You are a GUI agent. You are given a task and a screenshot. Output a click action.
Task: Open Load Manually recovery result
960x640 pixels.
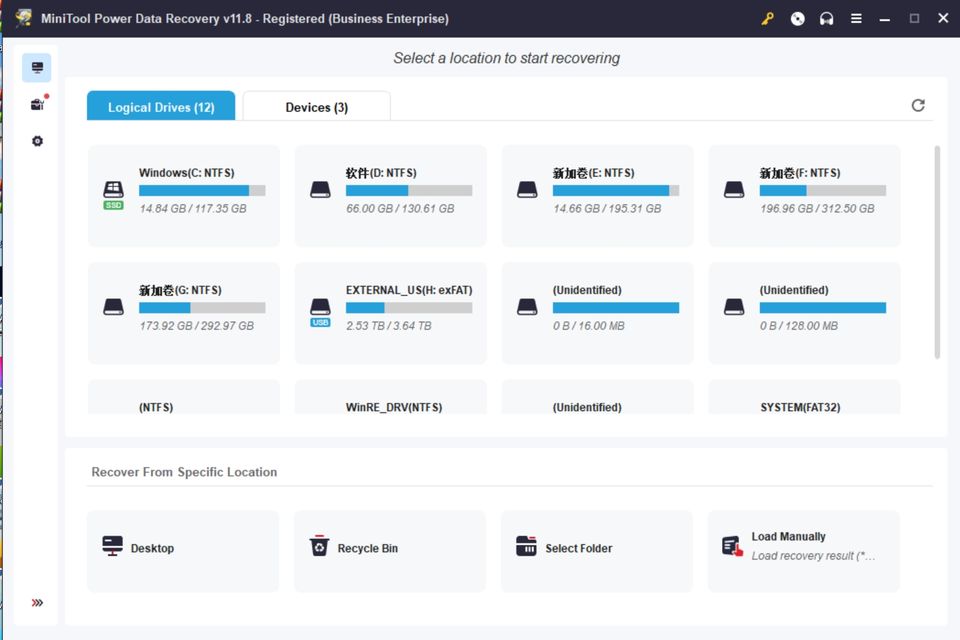click(803, 547)
